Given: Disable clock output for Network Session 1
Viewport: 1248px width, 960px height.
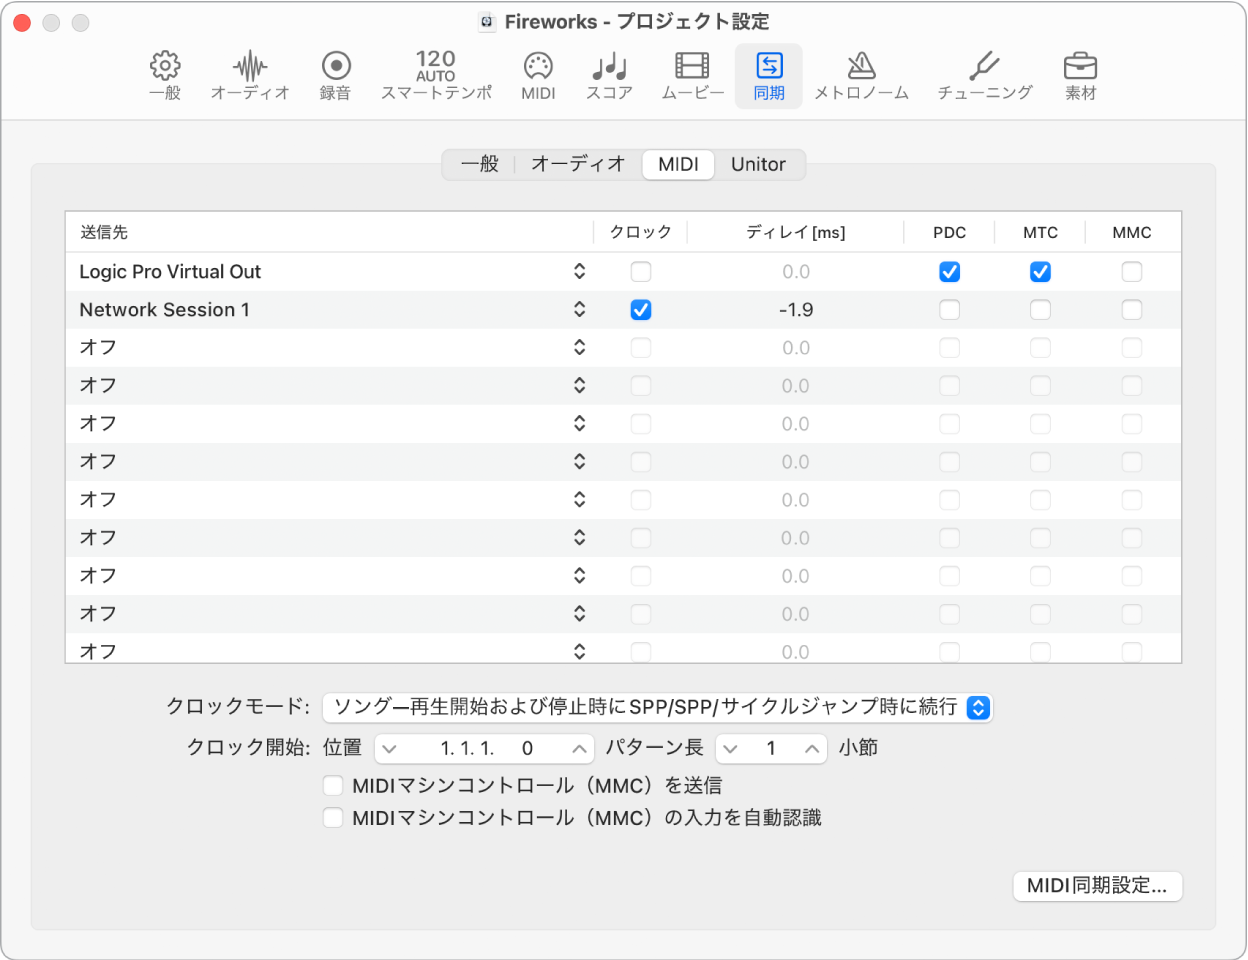Looking at the screenshot, I should tap(640, 309).
